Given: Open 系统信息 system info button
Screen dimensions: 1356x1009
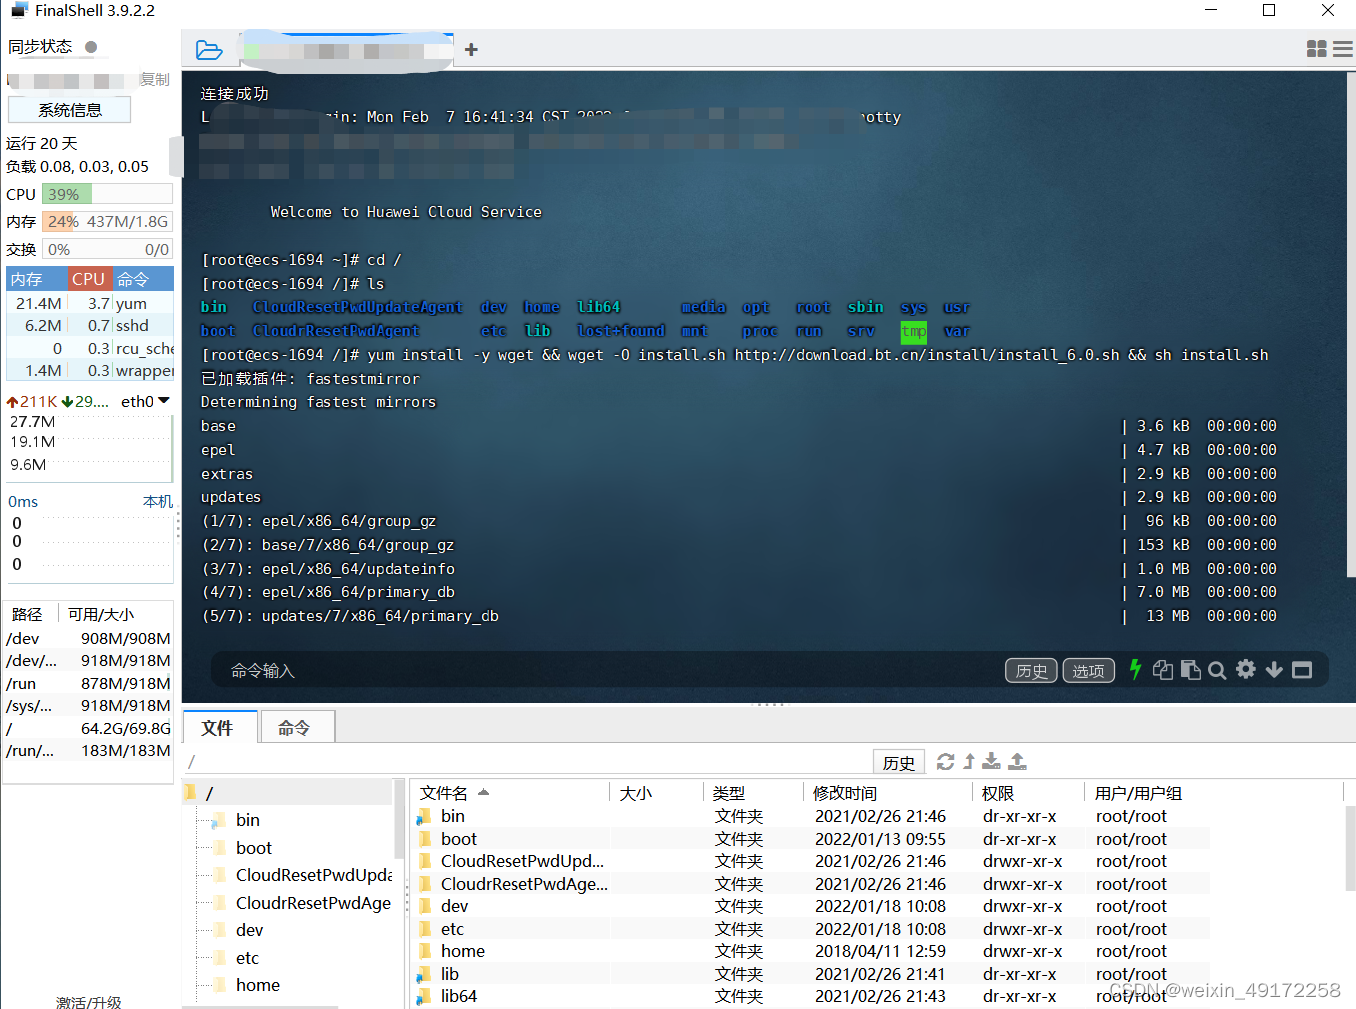Looking at the screenshot, I should [x=69, y=110].
